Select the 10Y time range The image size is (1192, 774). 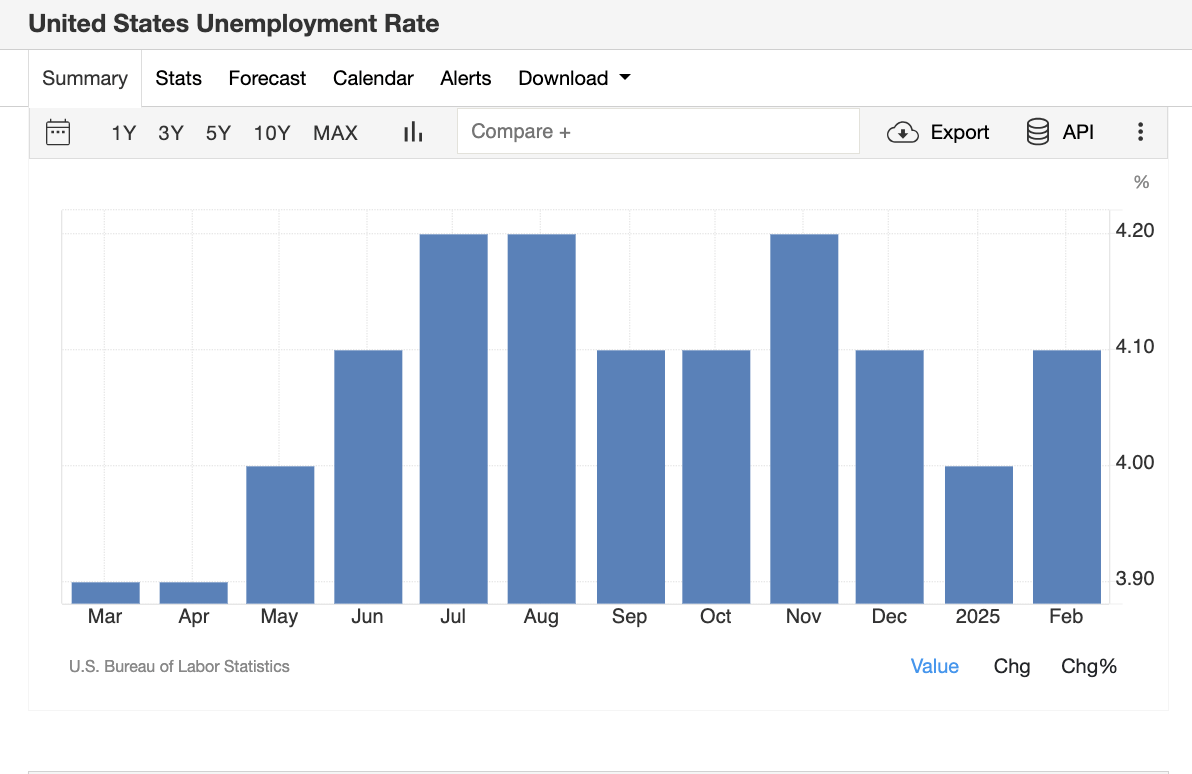(271, 131)
